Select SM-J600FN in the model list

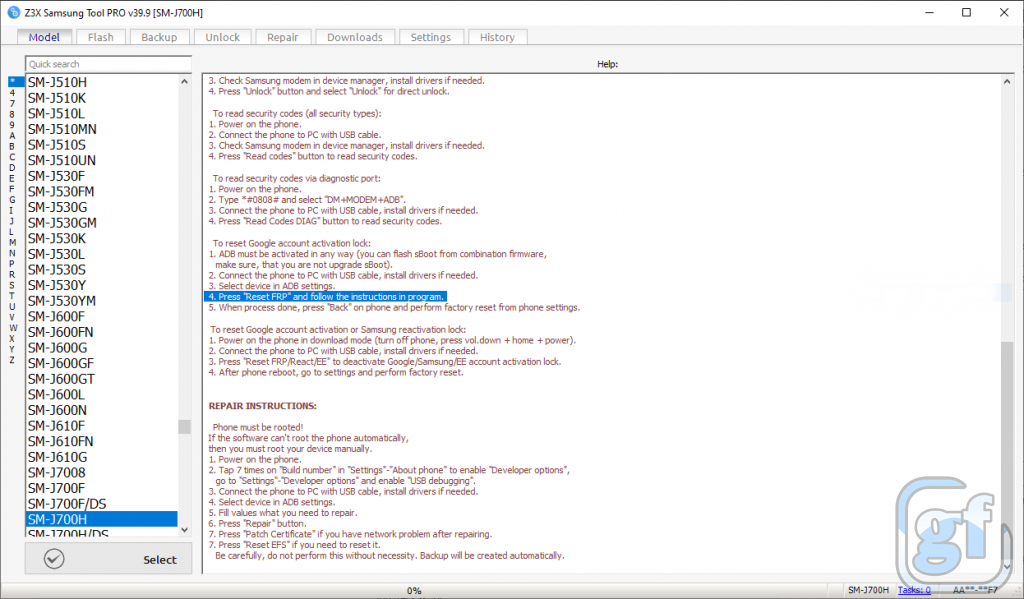[x=101, y=332]
